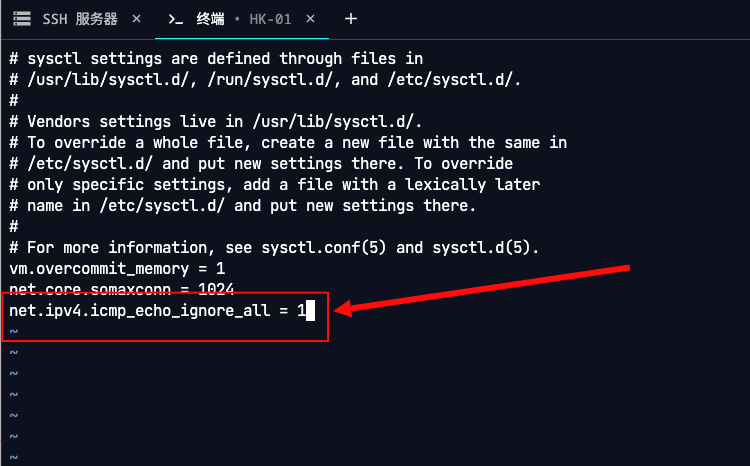Click the net.ipv4.icmp_echo_ignore_all line

coord(157,311)
